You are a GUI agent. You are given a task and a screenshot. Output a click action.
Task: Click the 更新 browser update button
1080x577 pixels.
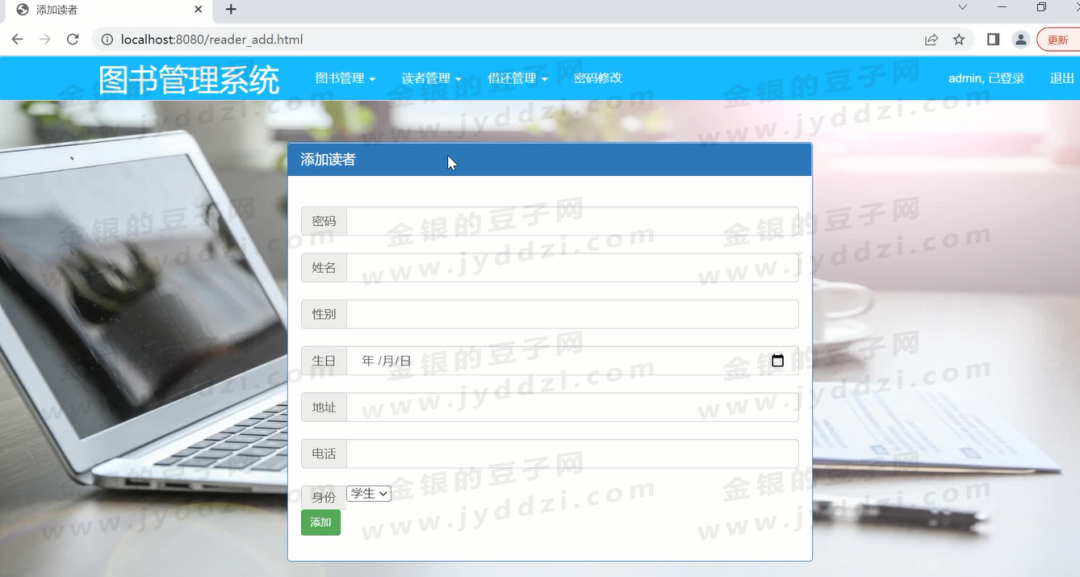pos(1058,40)
